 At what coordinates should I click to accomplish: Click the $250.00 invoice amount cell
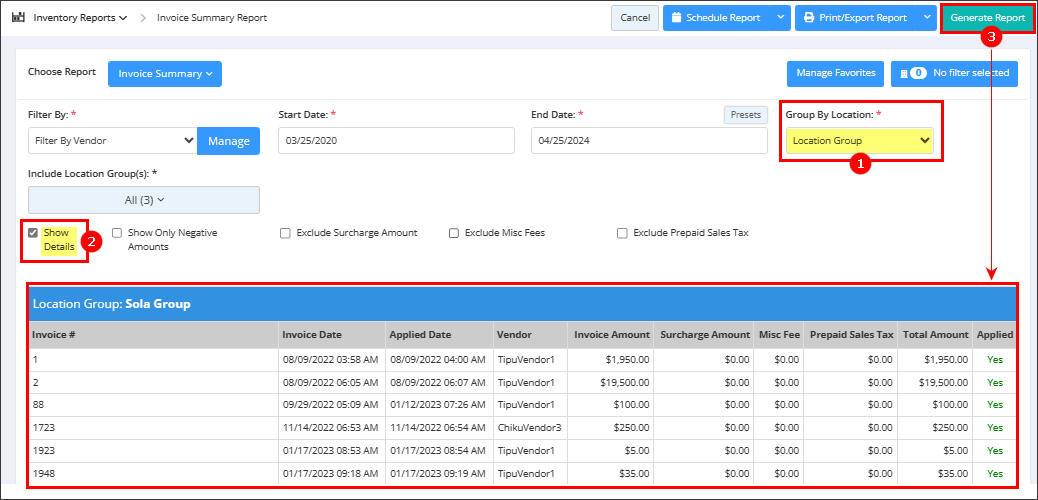[x=610, y=428]
